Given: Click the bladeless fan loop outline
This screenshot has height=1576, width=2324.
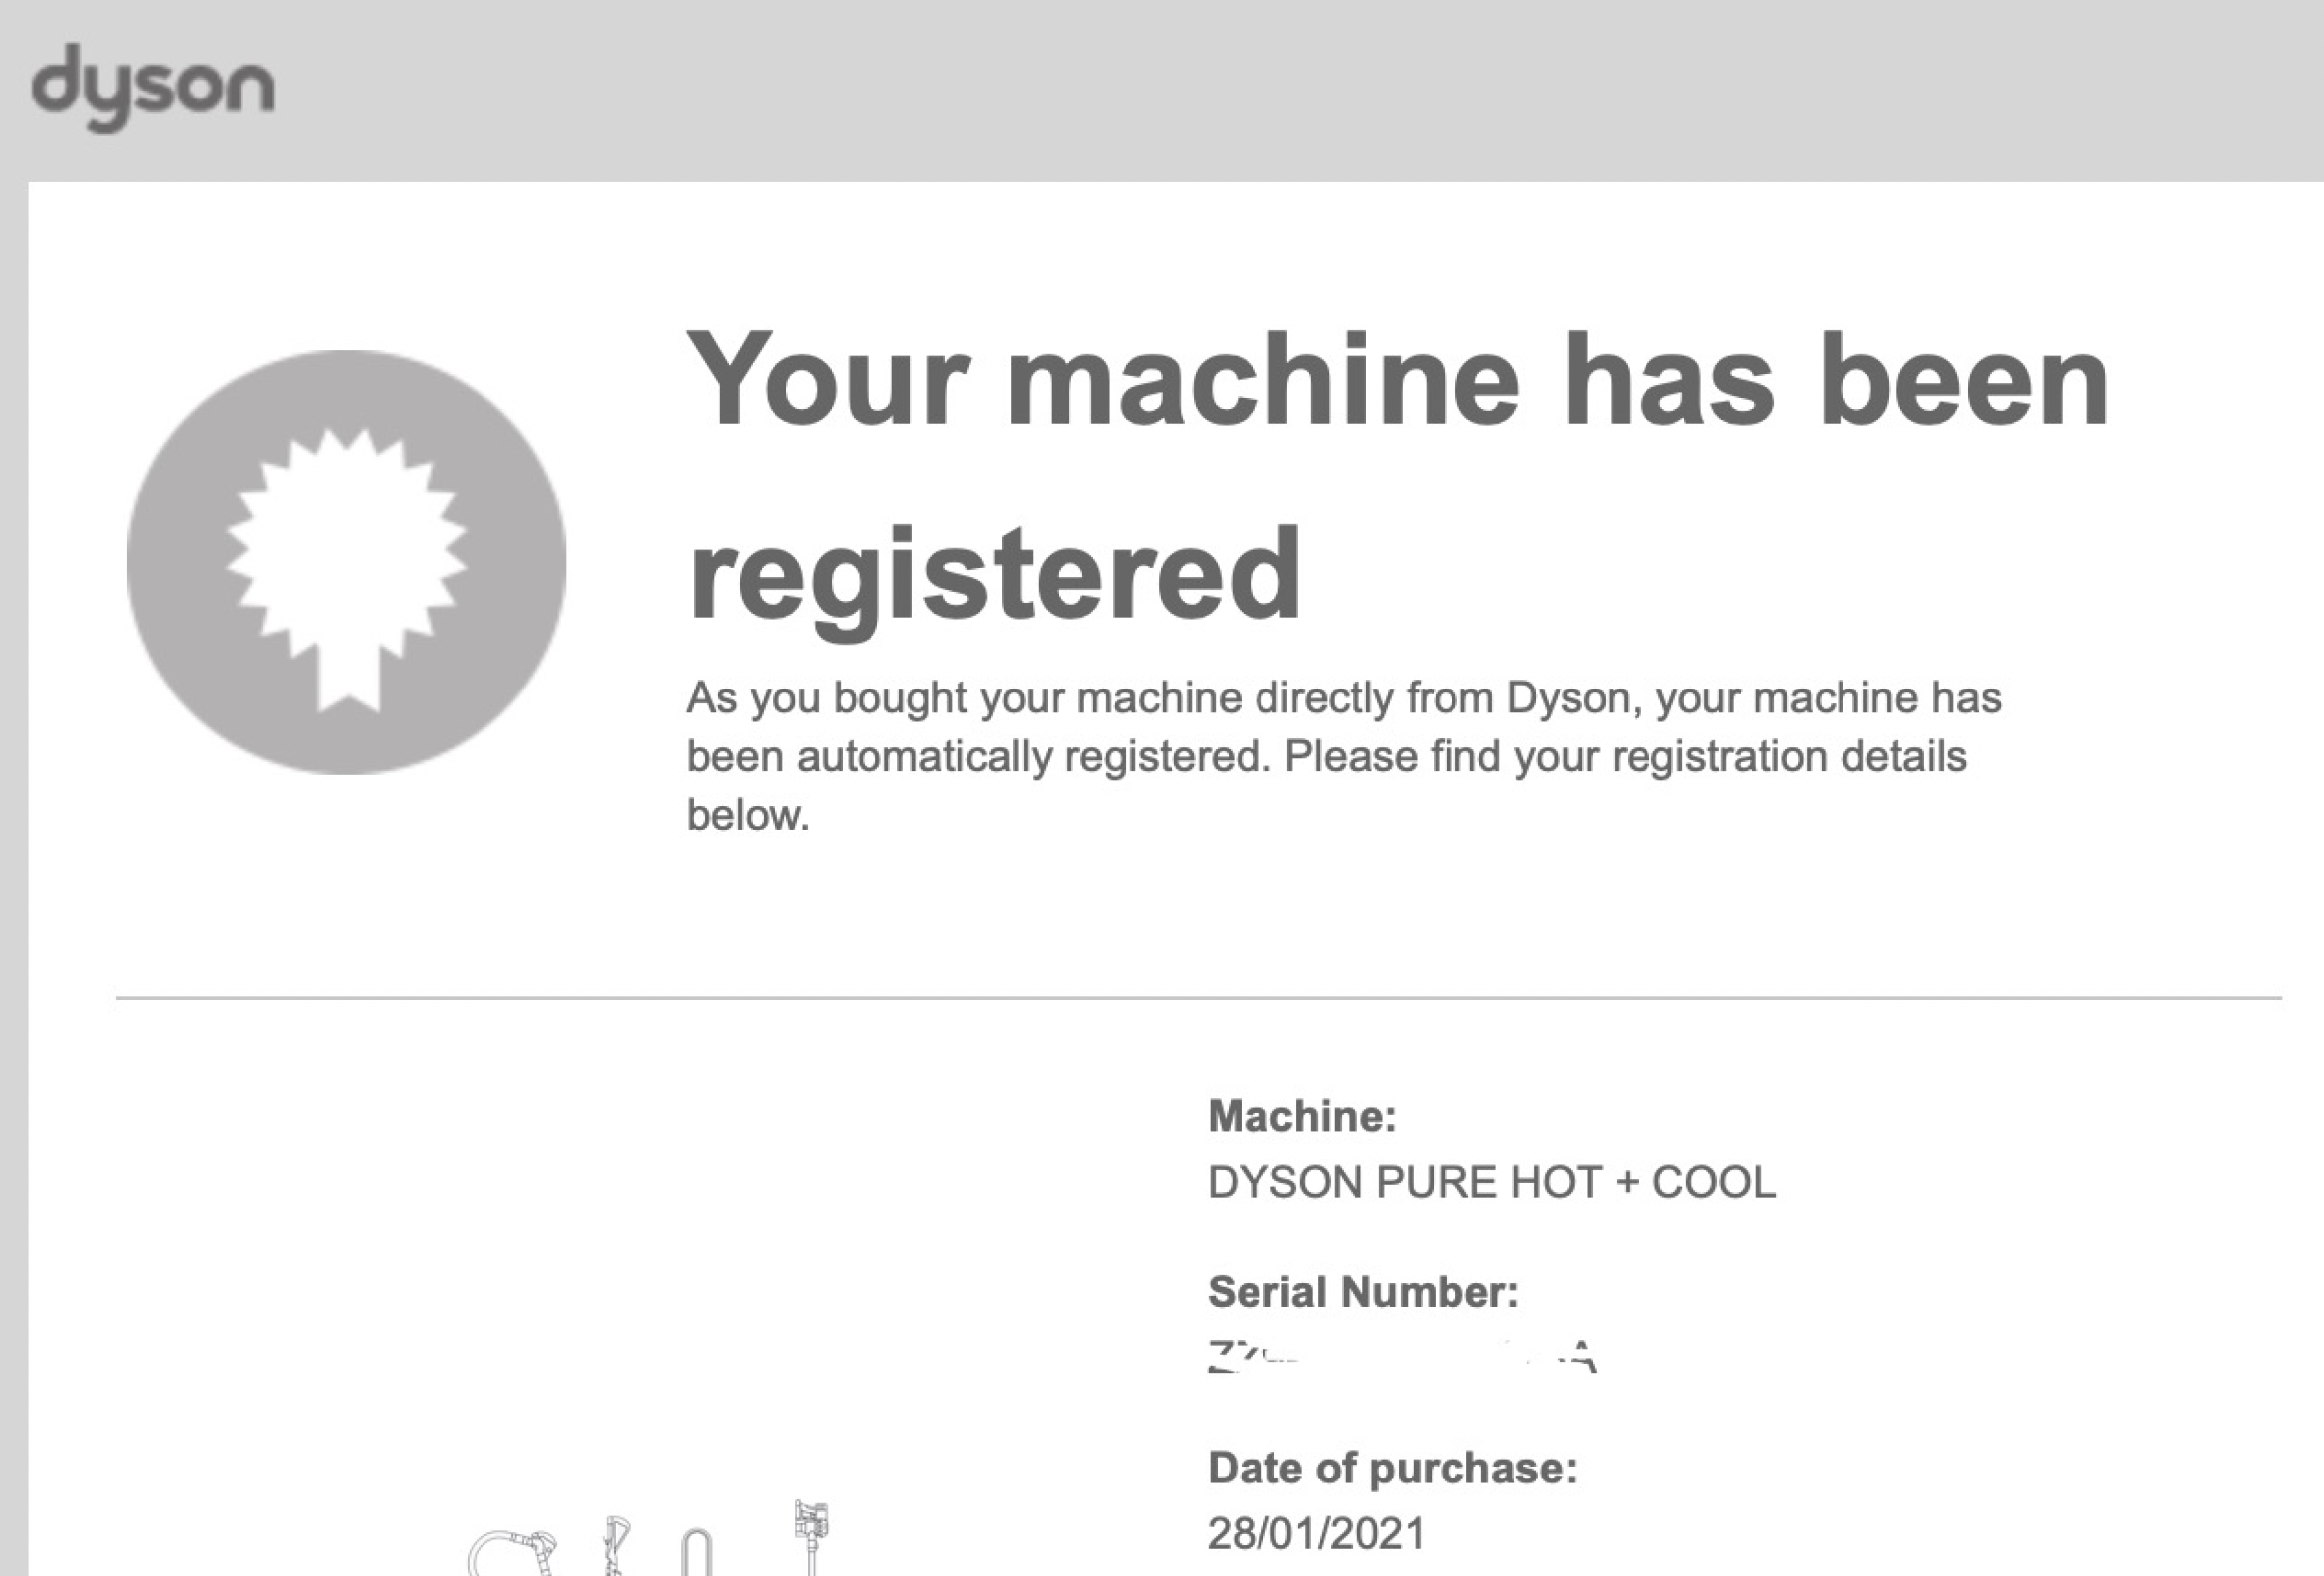Looking at the screenshot, I should coord(696,1551).
